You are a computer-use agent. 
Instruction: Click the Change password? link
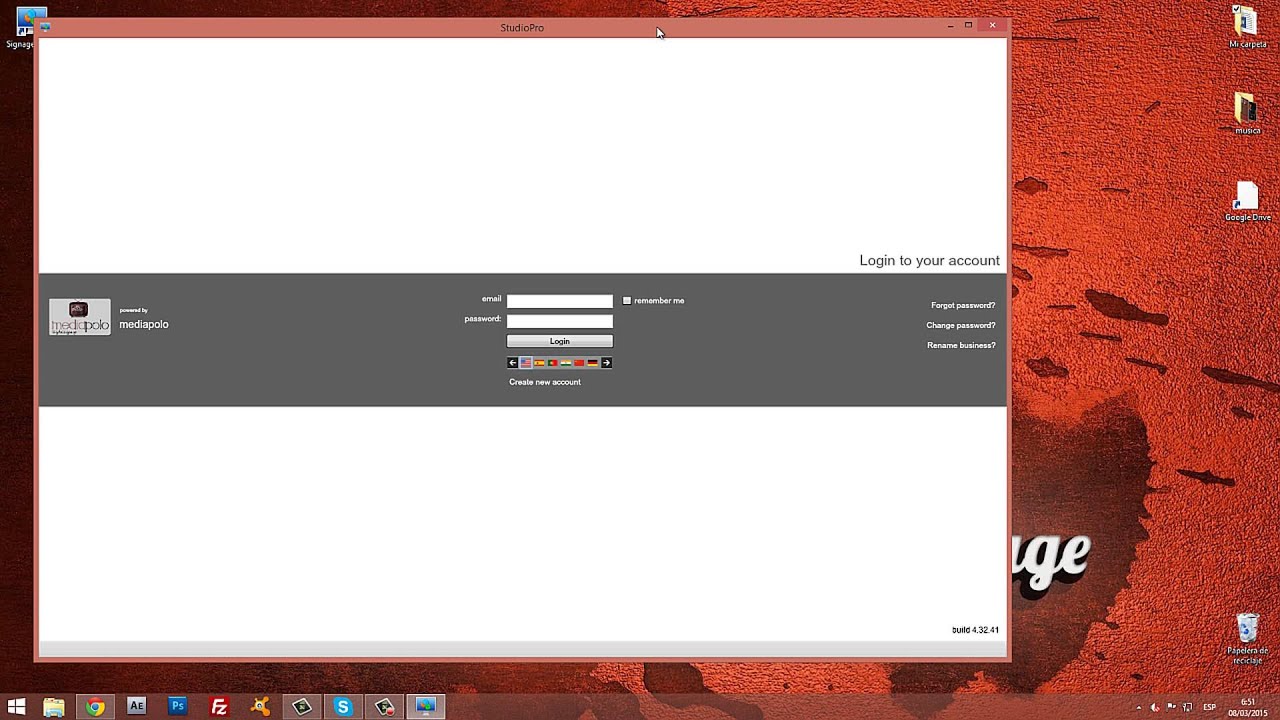click(961, 325)
